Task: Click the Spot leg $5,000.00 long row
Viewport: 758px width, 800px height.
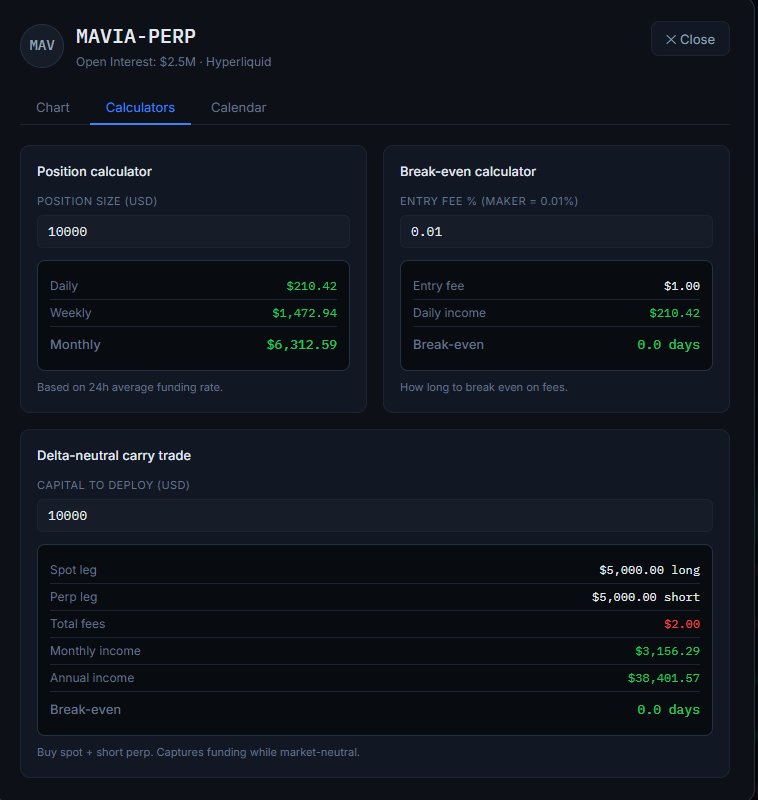Action: (x=375, y=570)
